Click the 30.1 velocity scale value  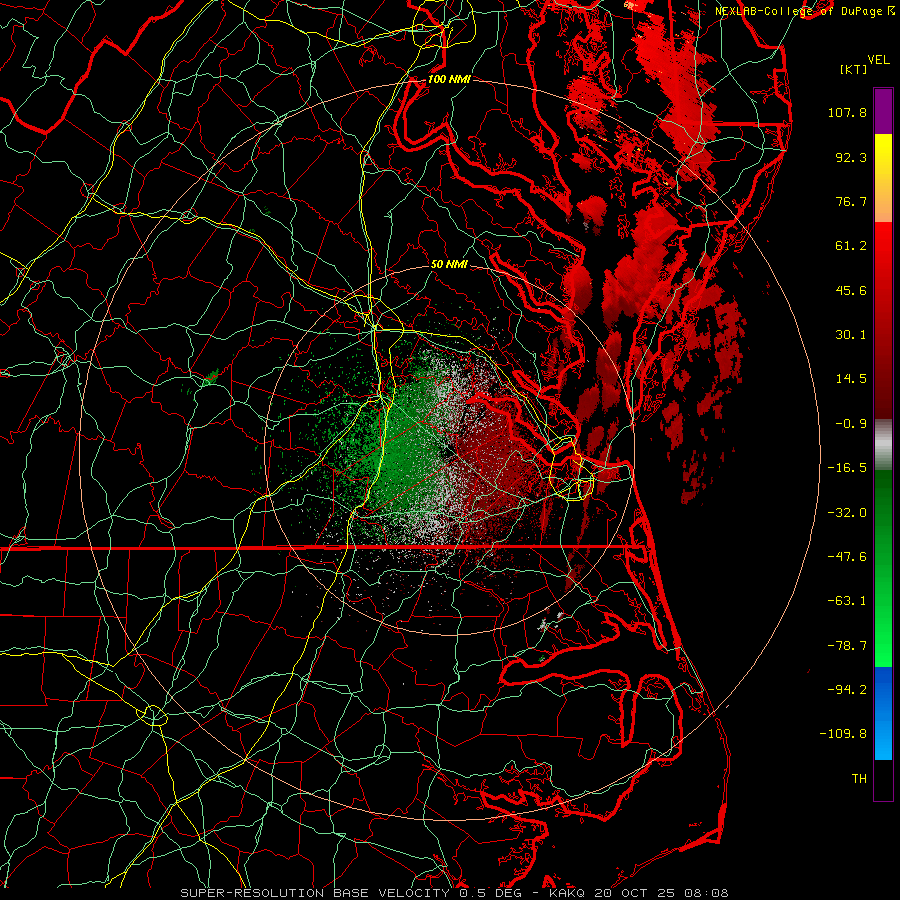tap(851, 335)
